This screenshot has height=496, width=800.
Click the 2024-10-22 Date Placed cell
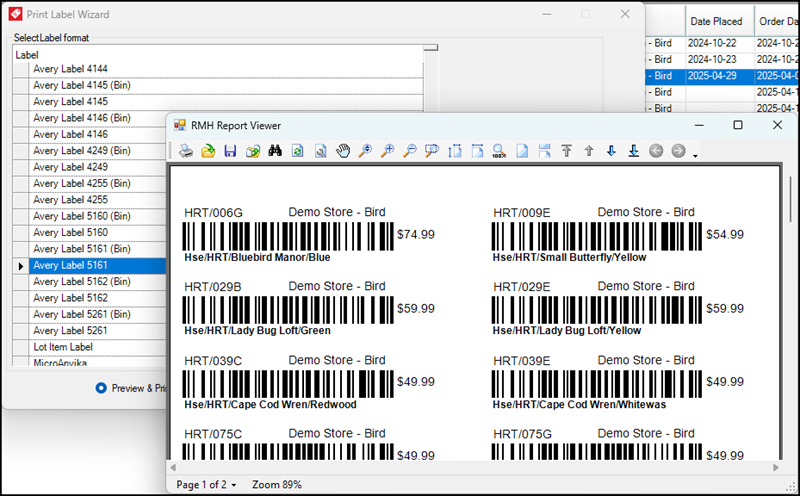719,43
